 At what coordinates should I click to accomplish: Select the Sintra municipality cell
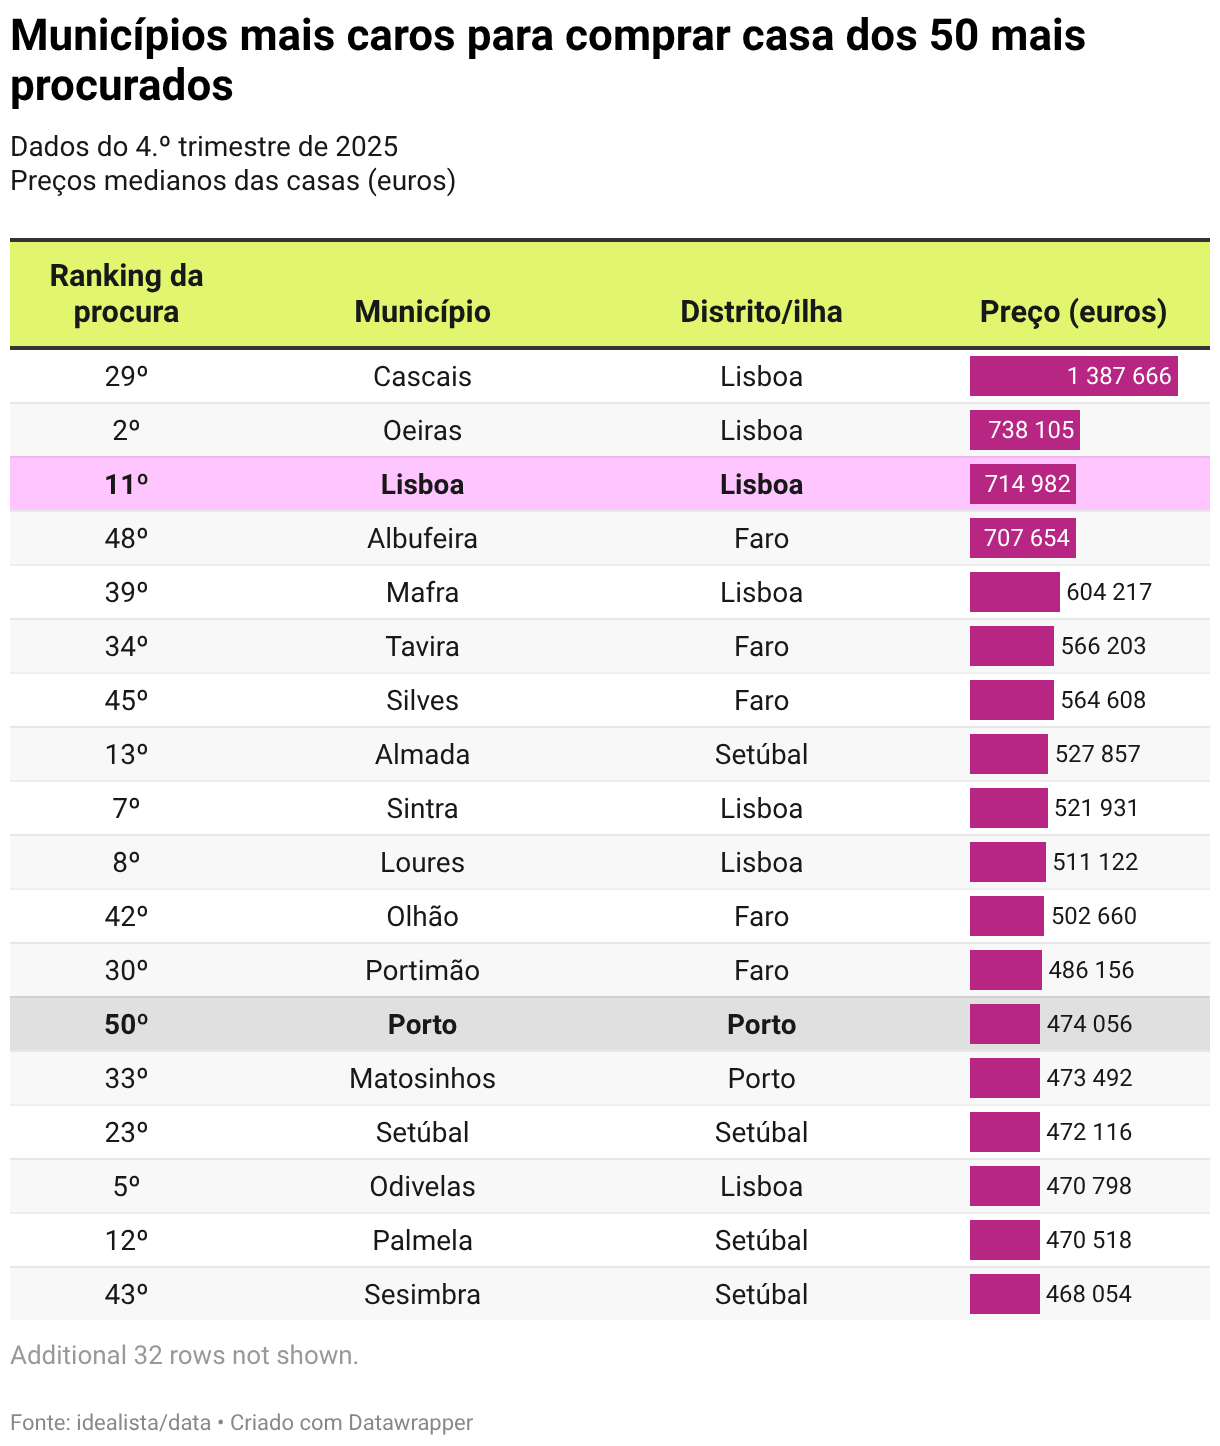click(422, 808)
